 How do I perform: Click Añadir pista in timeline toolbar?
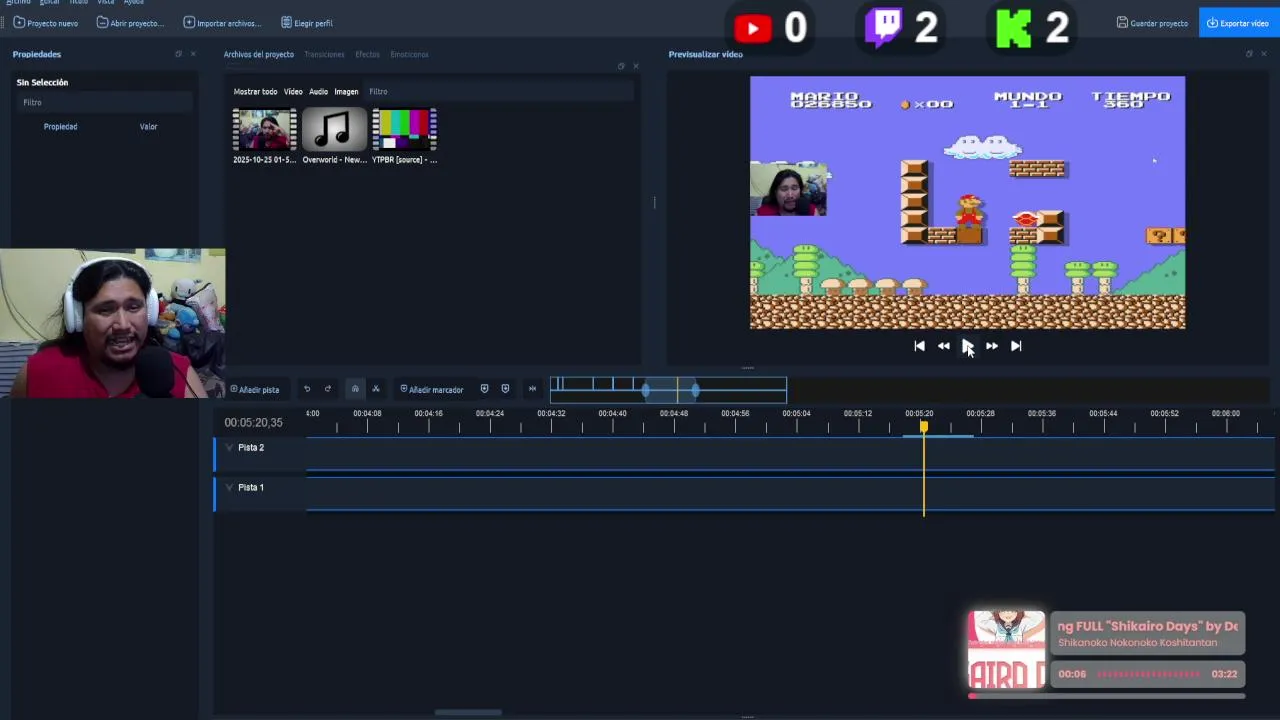[255, 389]
